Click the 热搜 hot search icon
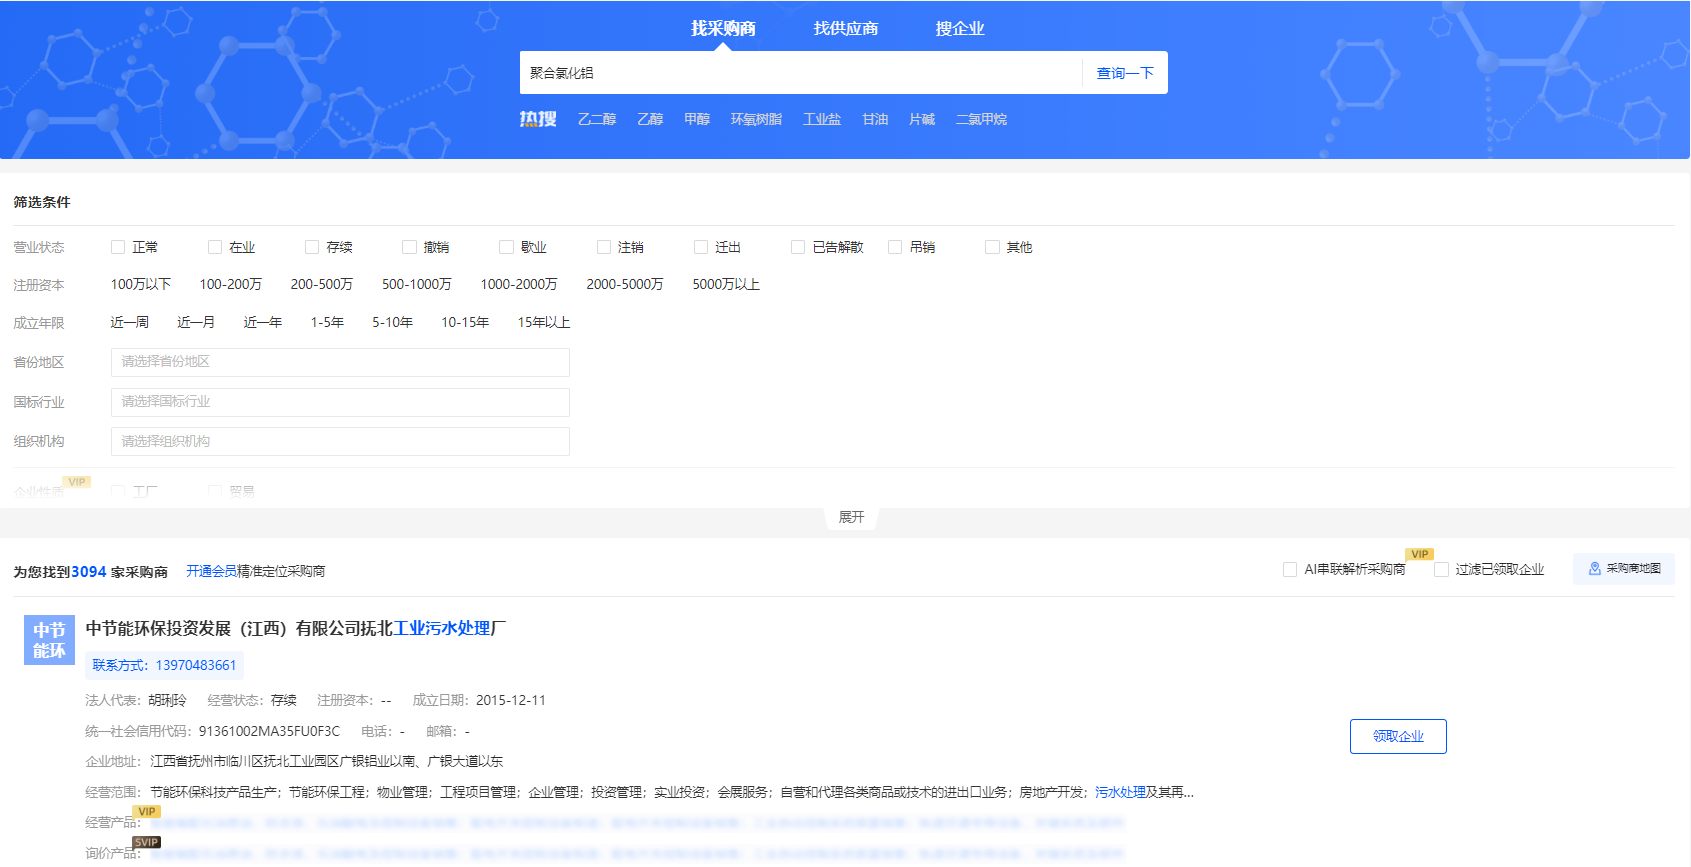The width and height of the screenshot is (1691, 867). pos(537,119)
